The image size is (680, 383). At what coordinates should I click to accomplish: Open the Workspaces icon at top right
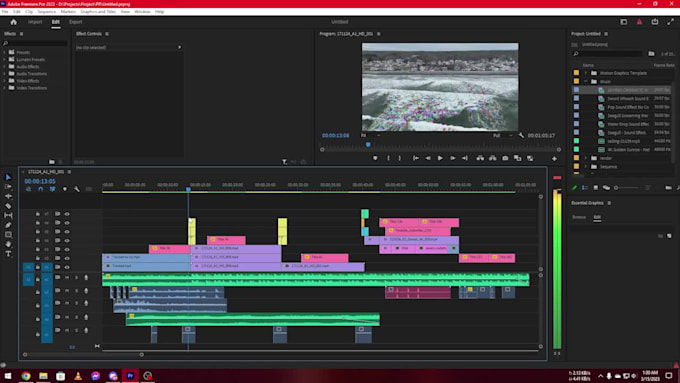[624, 22]
